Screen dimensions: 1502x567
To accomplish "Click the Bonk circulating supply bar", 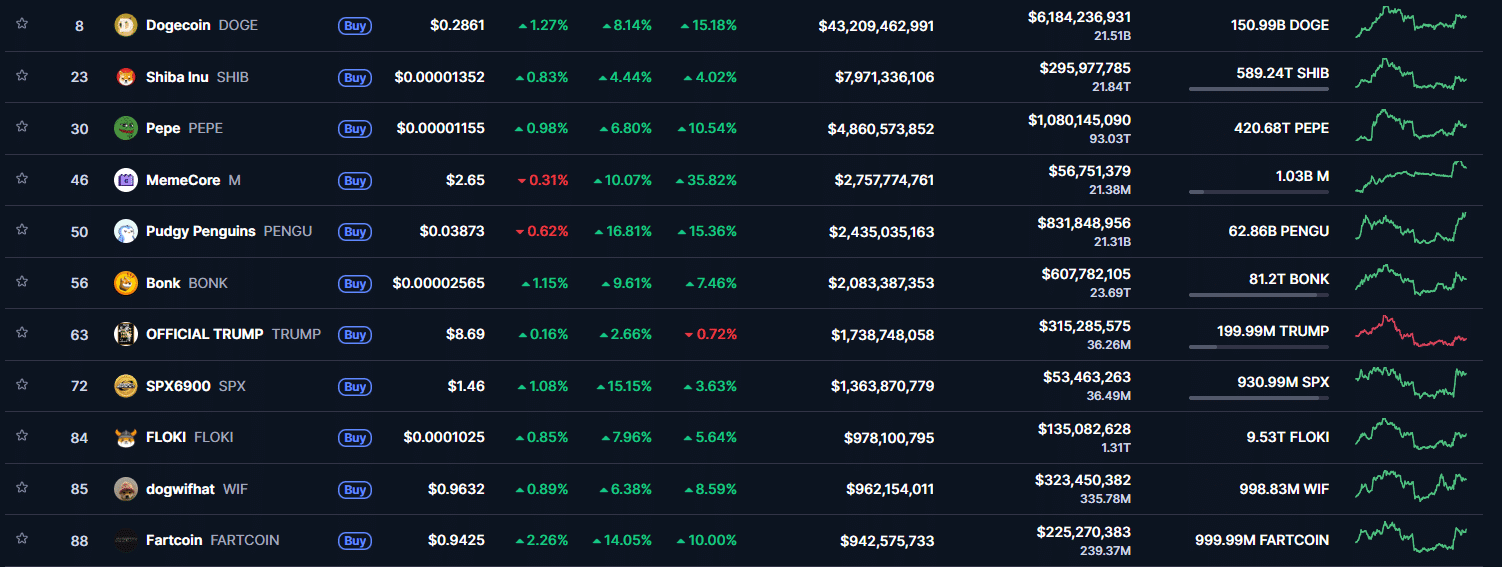I will (1258, 295).
